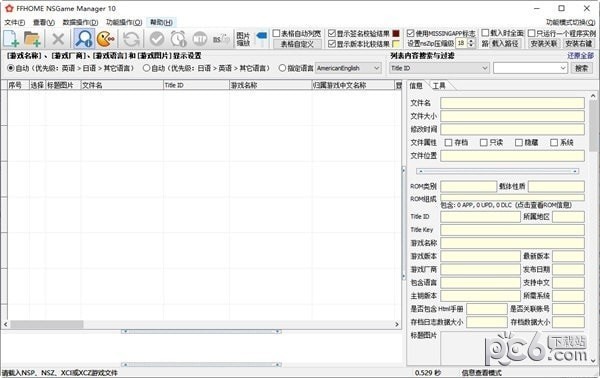Open the 数据操作(D) menu
Image resolution: width=600 pixels, height=378 pixels.
pyautogui.click(x=80, y=22)
